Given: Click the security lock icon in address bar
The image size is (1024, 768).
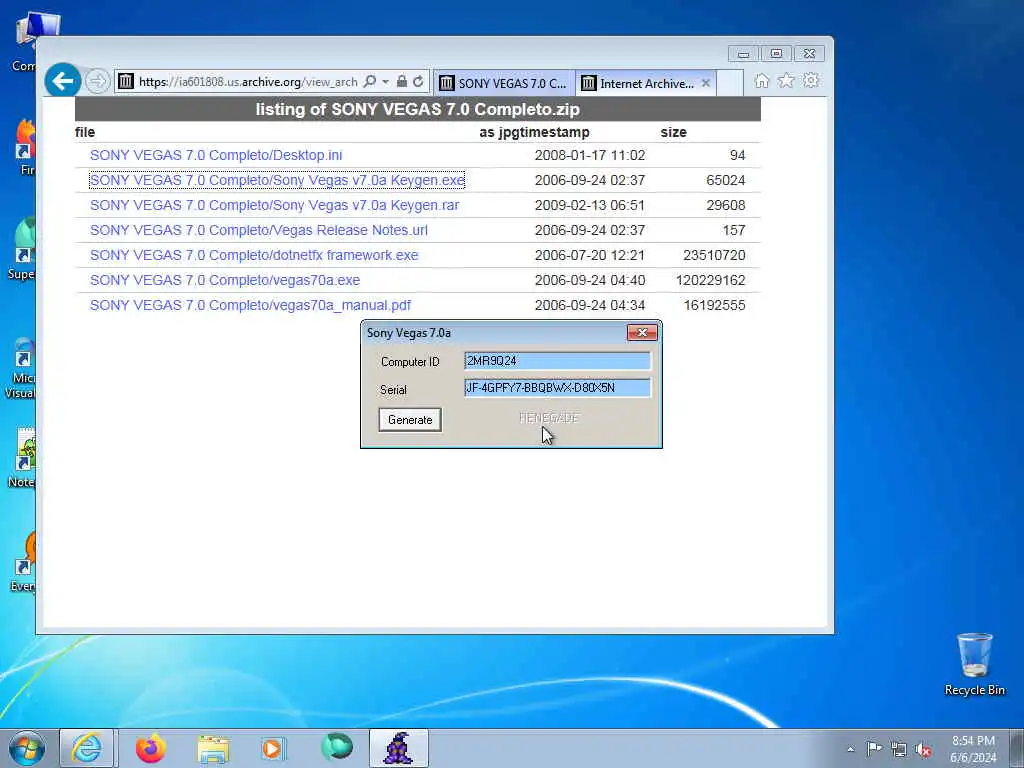Looking at the screenshot, I should [402, 82].
